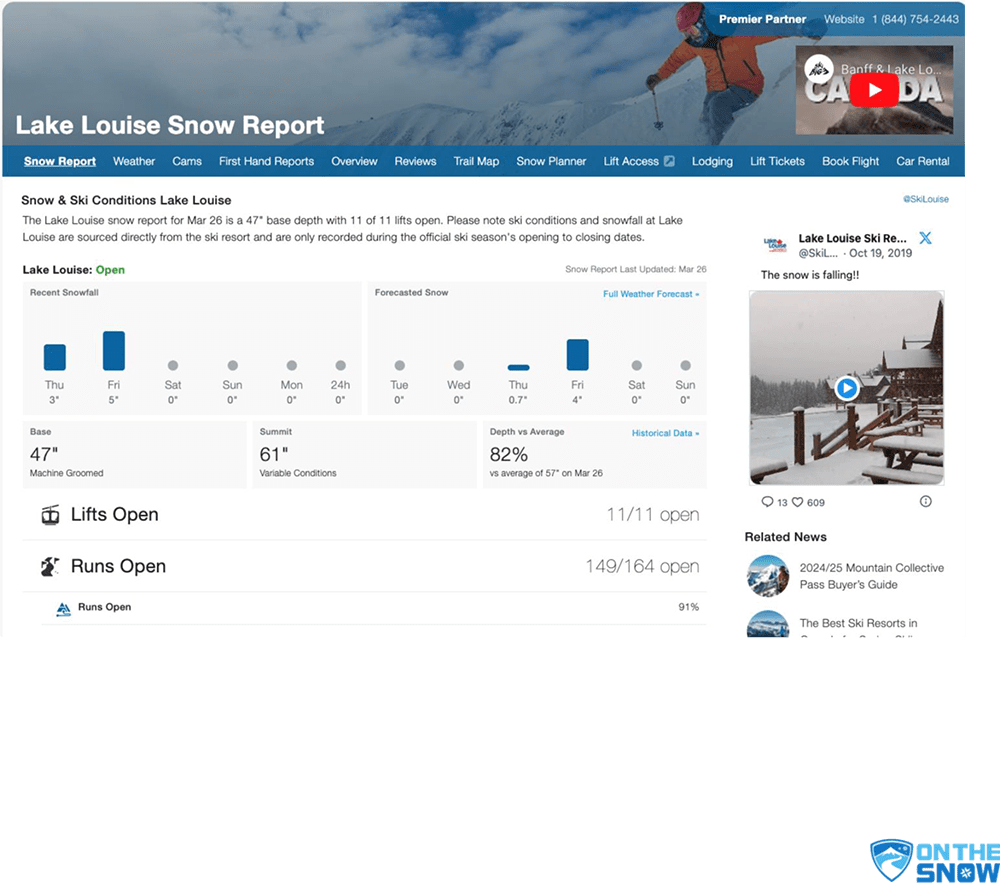This screenshot has height=883, width=1000.
Task: Expand the Lifts Open section
Action: coord(365,514)
